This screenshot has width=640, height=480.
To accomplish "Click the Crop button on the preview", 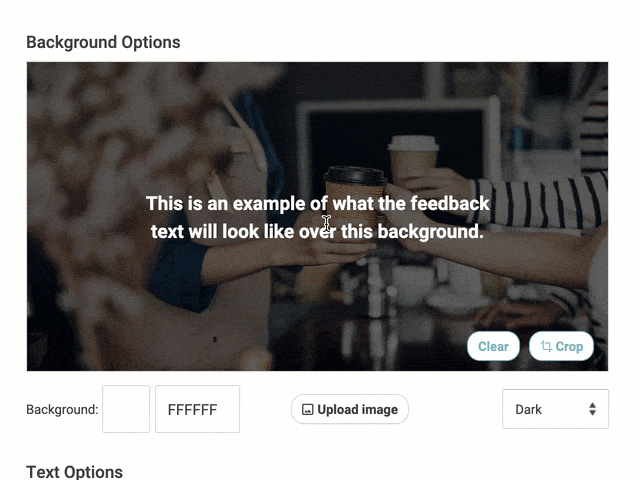I will tap(561, 346).
